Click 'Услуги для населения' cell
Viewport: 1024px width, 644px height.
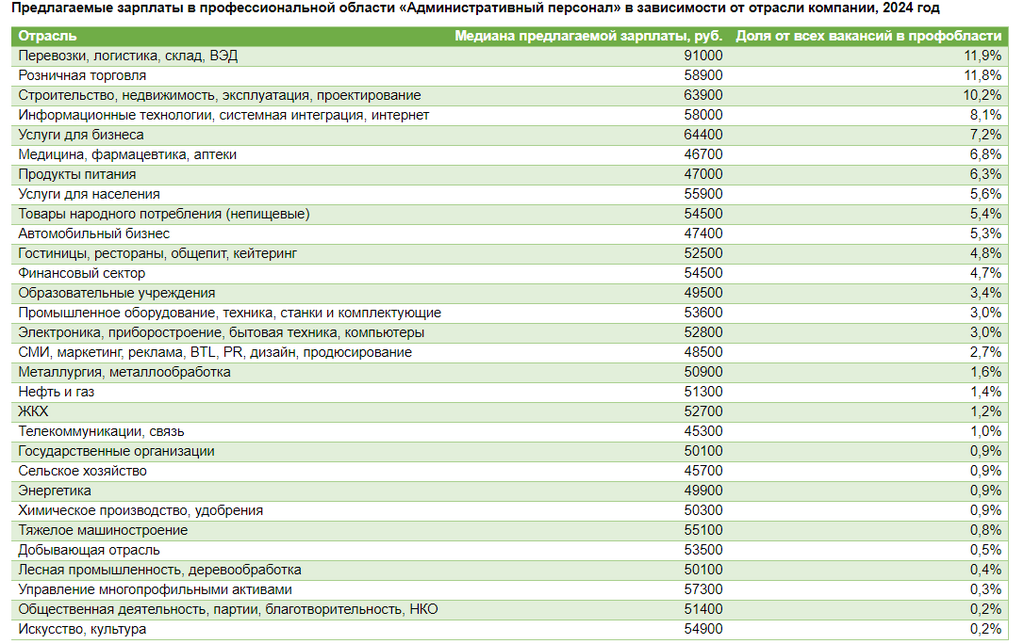[x=89, y=195]
